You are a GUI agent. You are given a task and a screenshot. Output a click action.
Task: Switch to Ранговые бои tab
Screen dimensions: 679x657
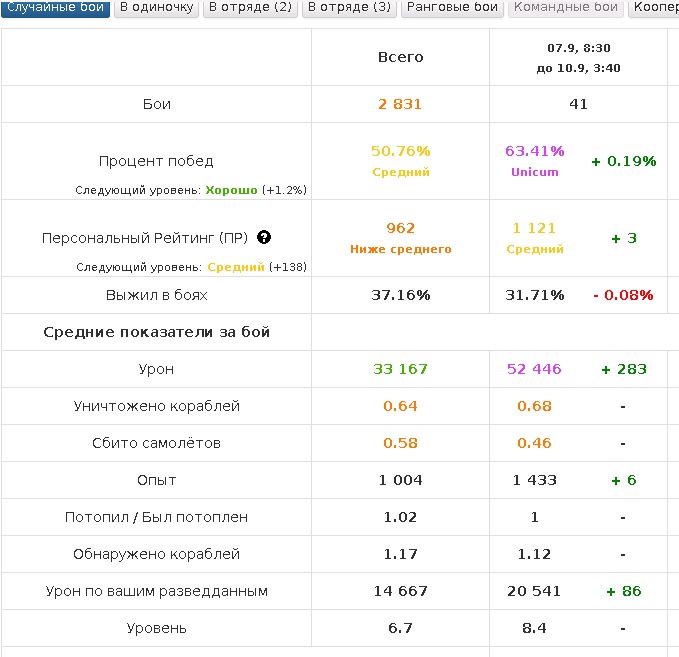tap(452, 8)
